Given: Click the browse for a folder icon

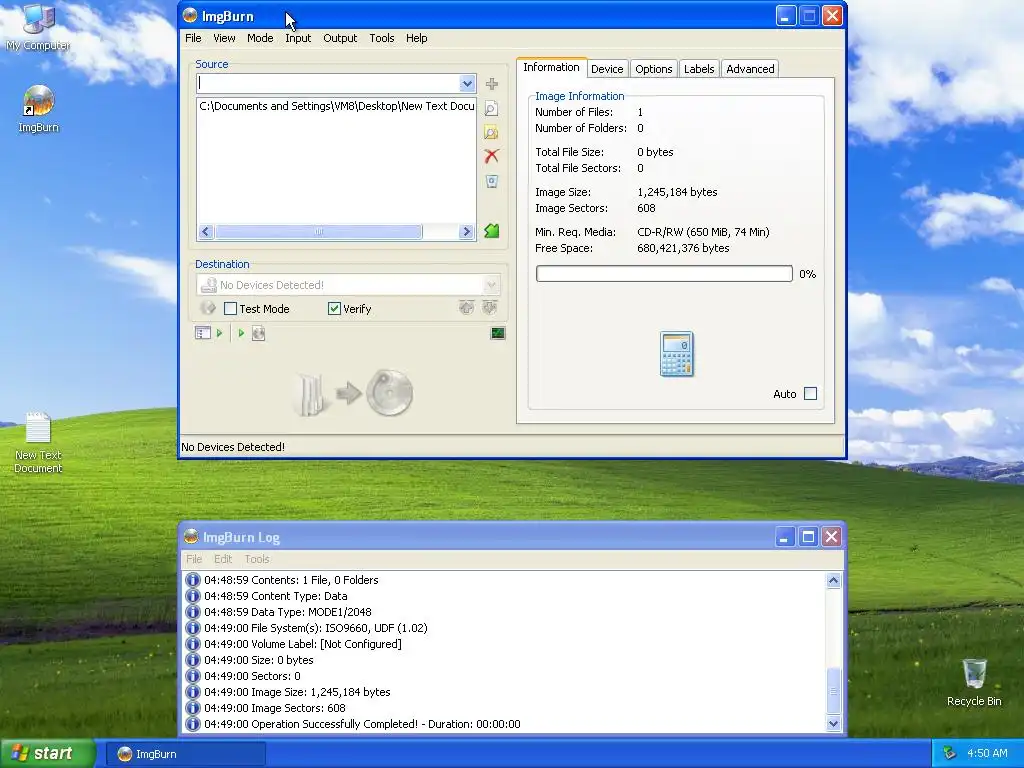Looking at the screenshot, I should pyautogui.click(x=492, y=133).
